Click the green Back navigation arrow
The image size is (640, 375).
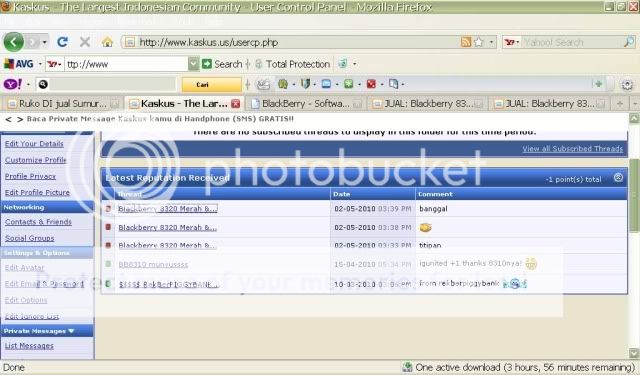tap(13, 42)
